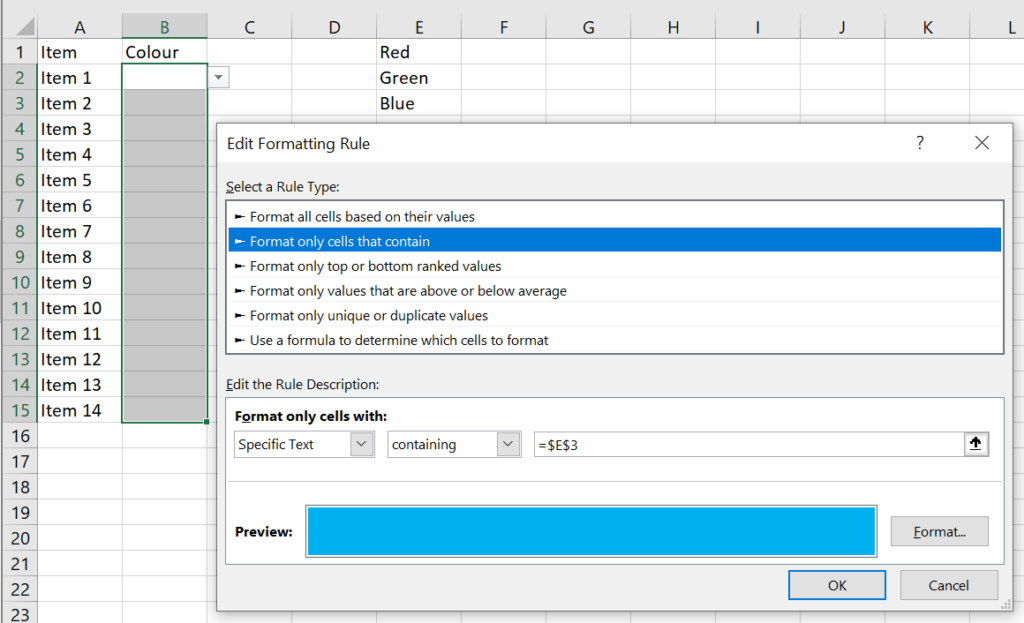Viewport: 1024px width, 623px height.
Task: Click the help question mark icon
Action: [920, 143]
